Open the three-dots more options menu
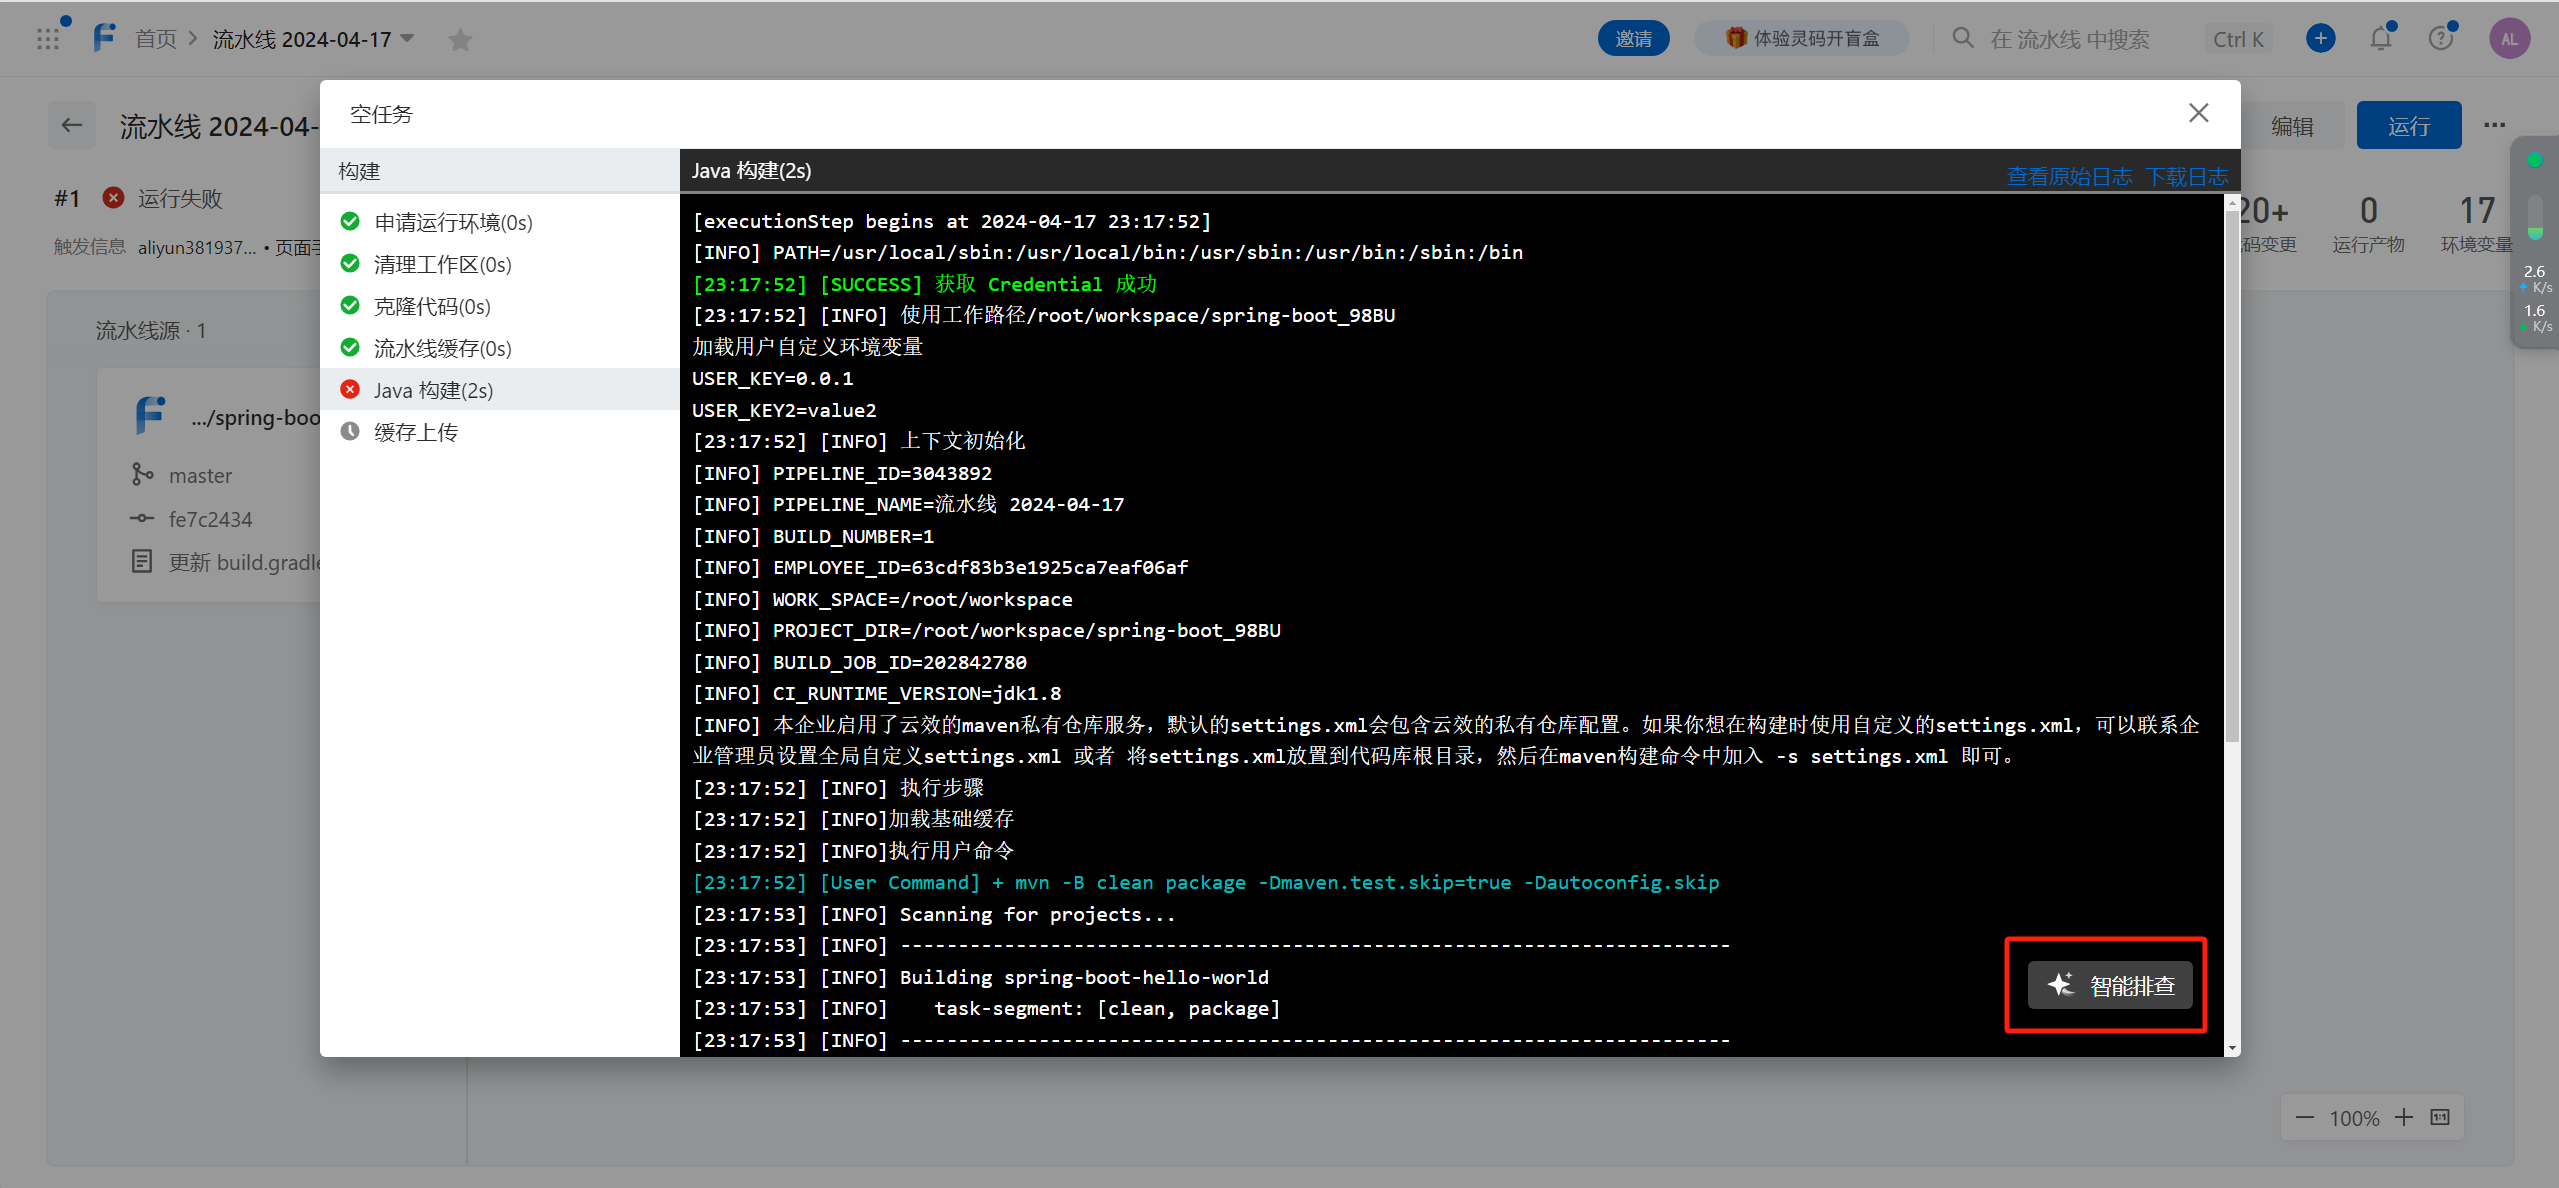 click(2494, 126)
